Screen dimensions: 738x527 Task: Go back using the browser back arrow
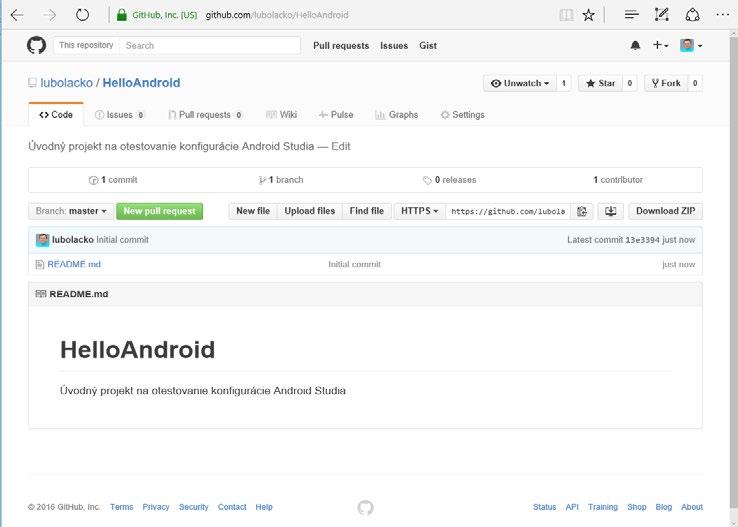click(x=17, y=15)
